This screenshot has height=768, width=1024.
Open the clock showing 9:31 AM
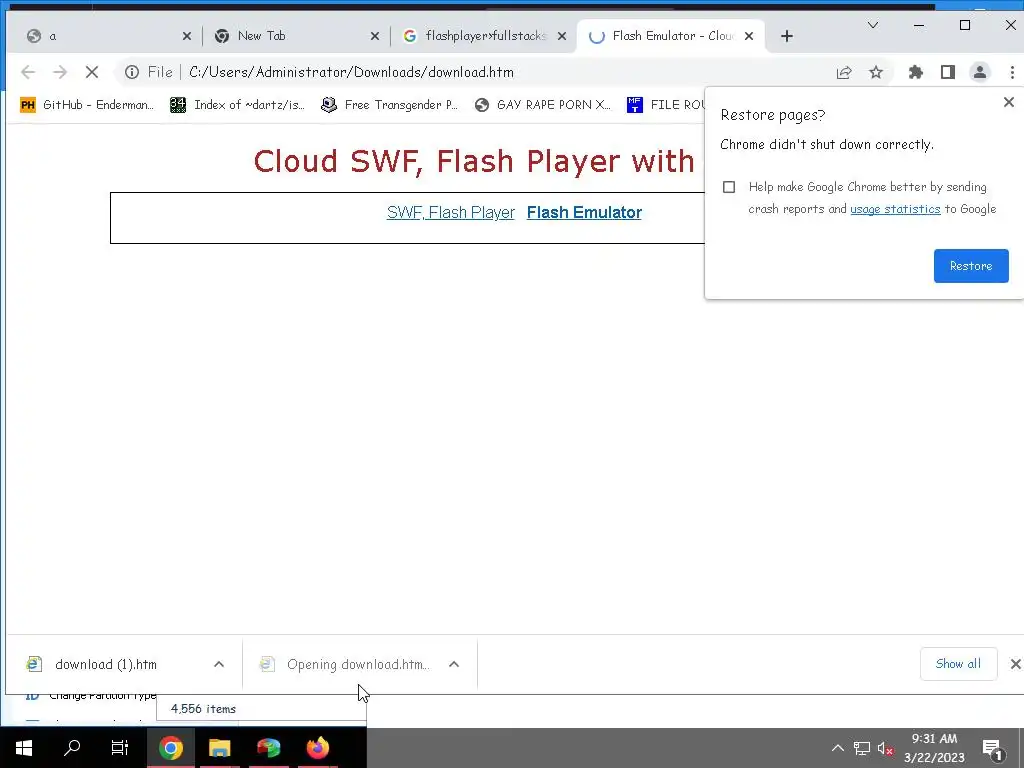(x=935, y=748)
